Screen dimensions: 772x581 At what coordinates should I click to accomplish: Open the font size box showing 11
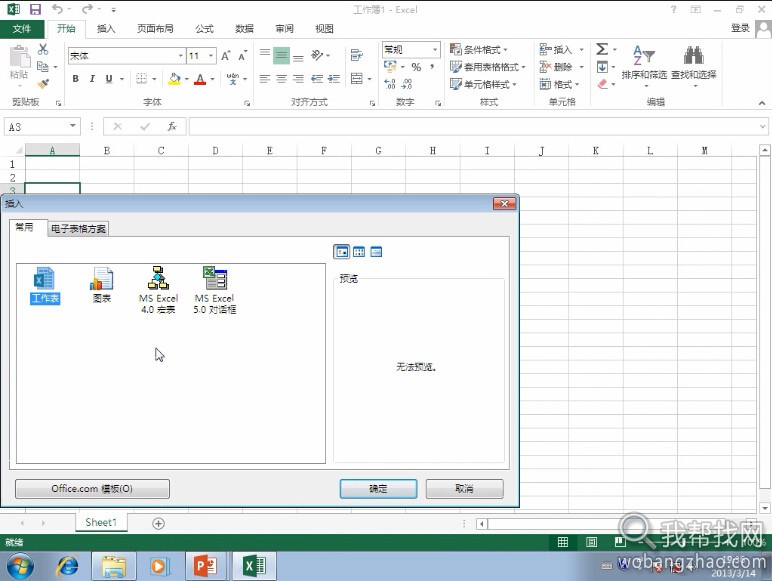[201, 56]
